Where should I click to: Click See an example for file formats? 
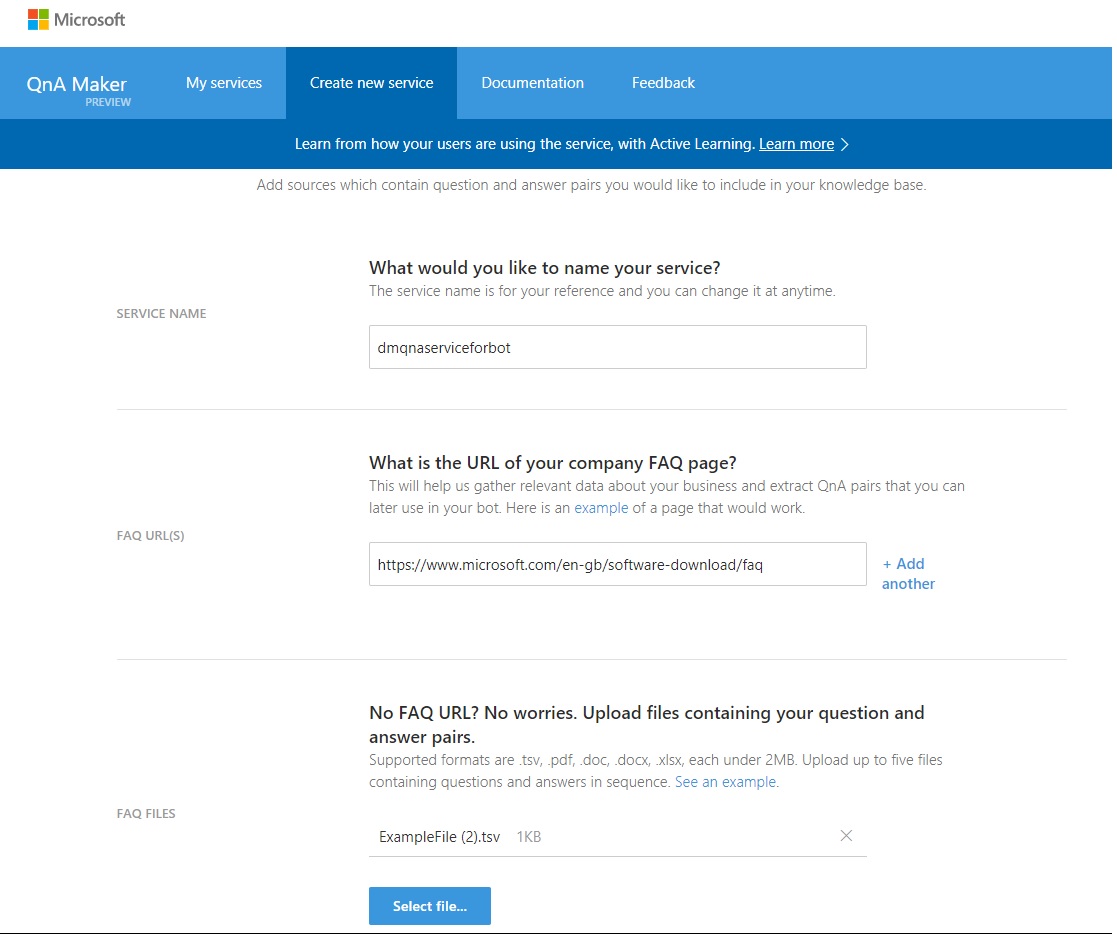(724, 781)
